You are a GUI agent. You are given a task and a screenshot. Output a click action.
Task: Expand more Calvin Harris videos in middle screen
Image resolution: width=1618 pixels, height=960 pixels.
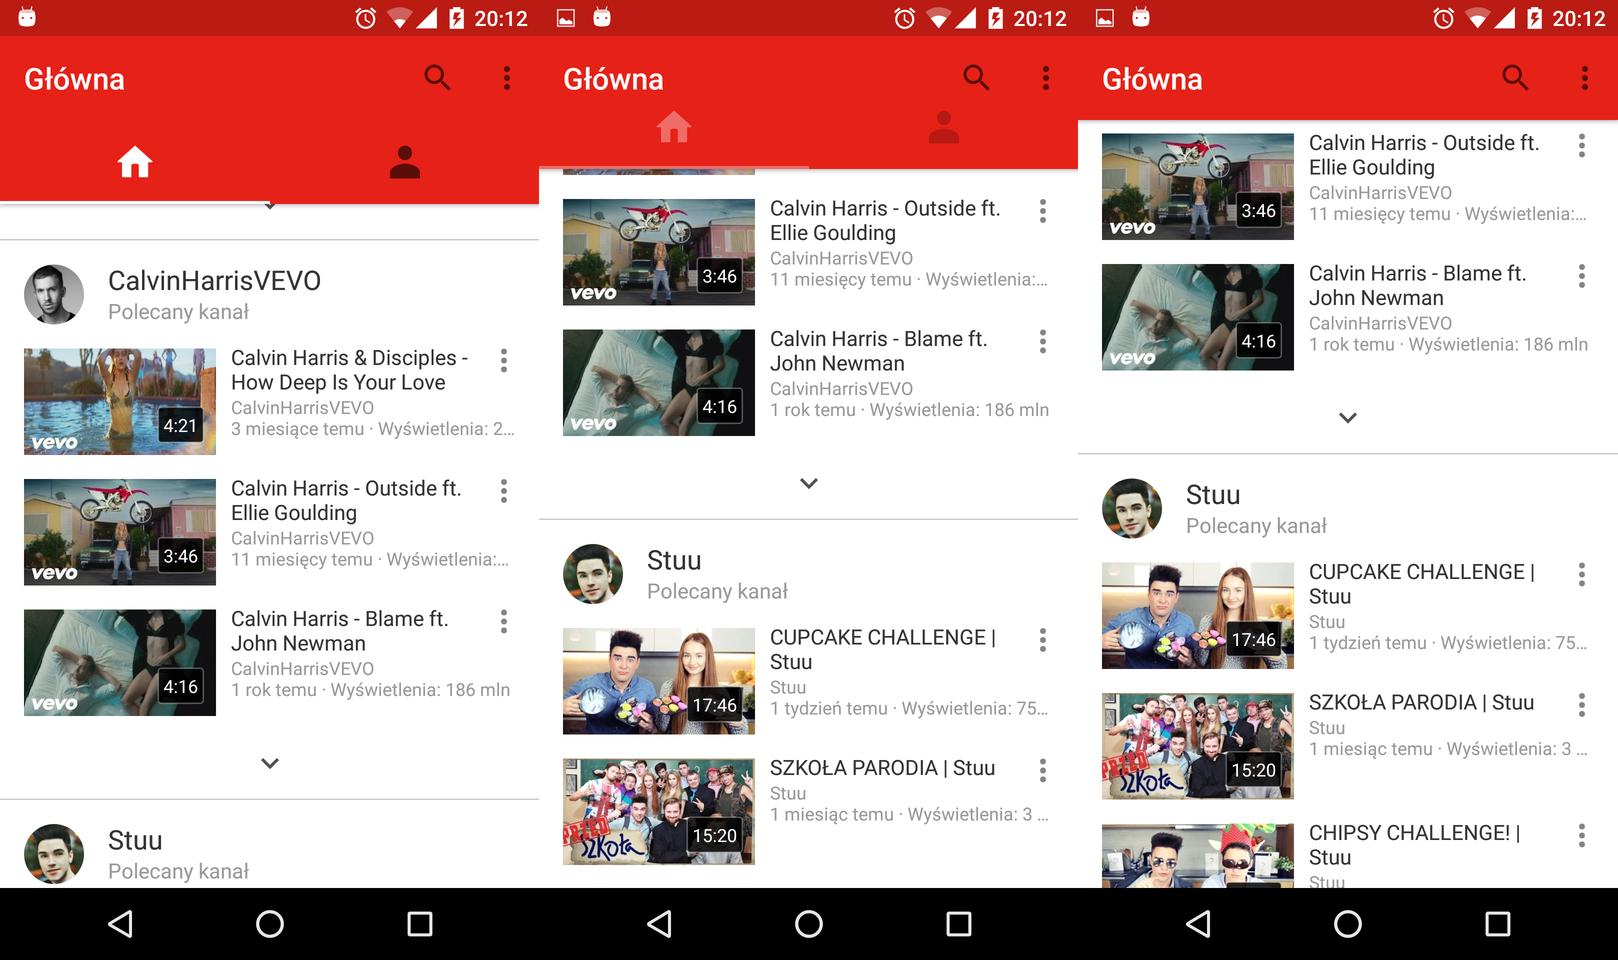tap(809, 483)
